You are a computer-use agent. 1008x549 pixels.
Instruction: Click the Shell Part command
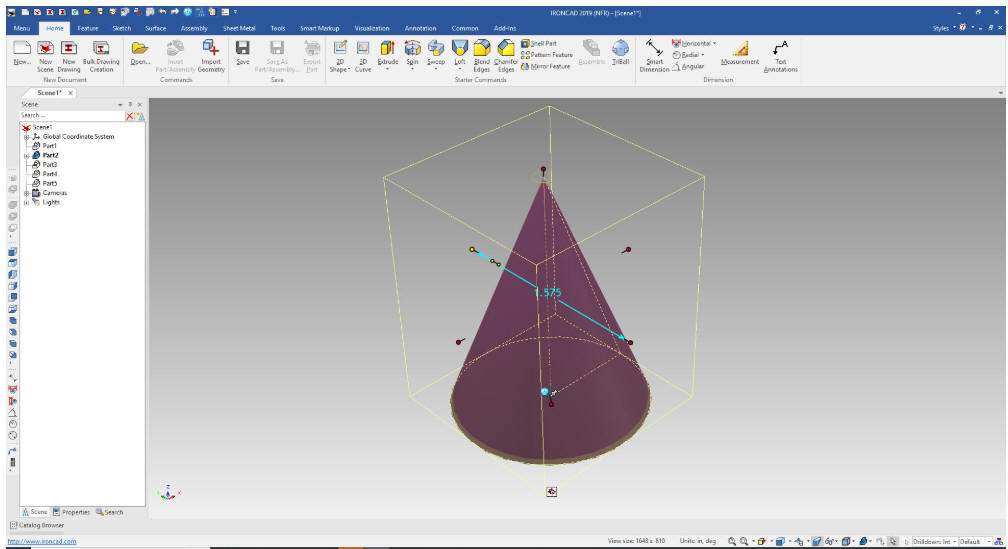coord(539,44)
